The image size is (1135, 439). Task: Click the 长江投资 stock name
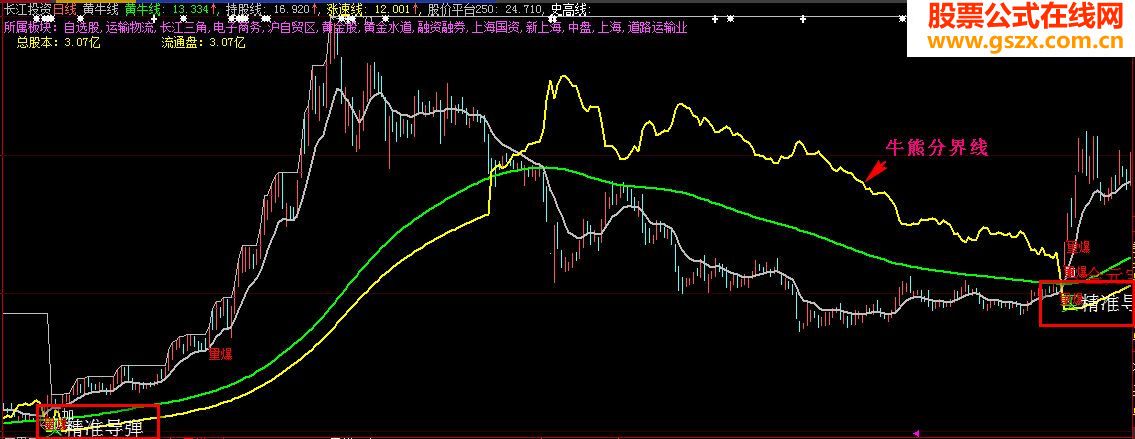27,10
